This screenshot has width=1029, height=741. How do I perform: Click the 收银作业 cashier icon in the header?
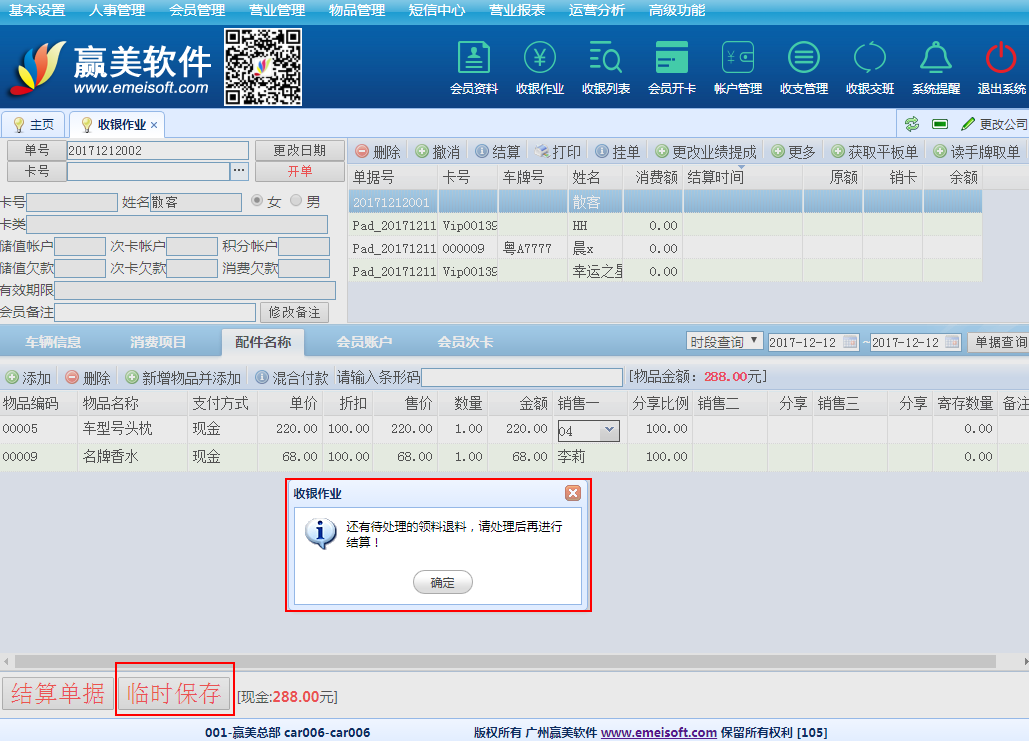[540, 58]
